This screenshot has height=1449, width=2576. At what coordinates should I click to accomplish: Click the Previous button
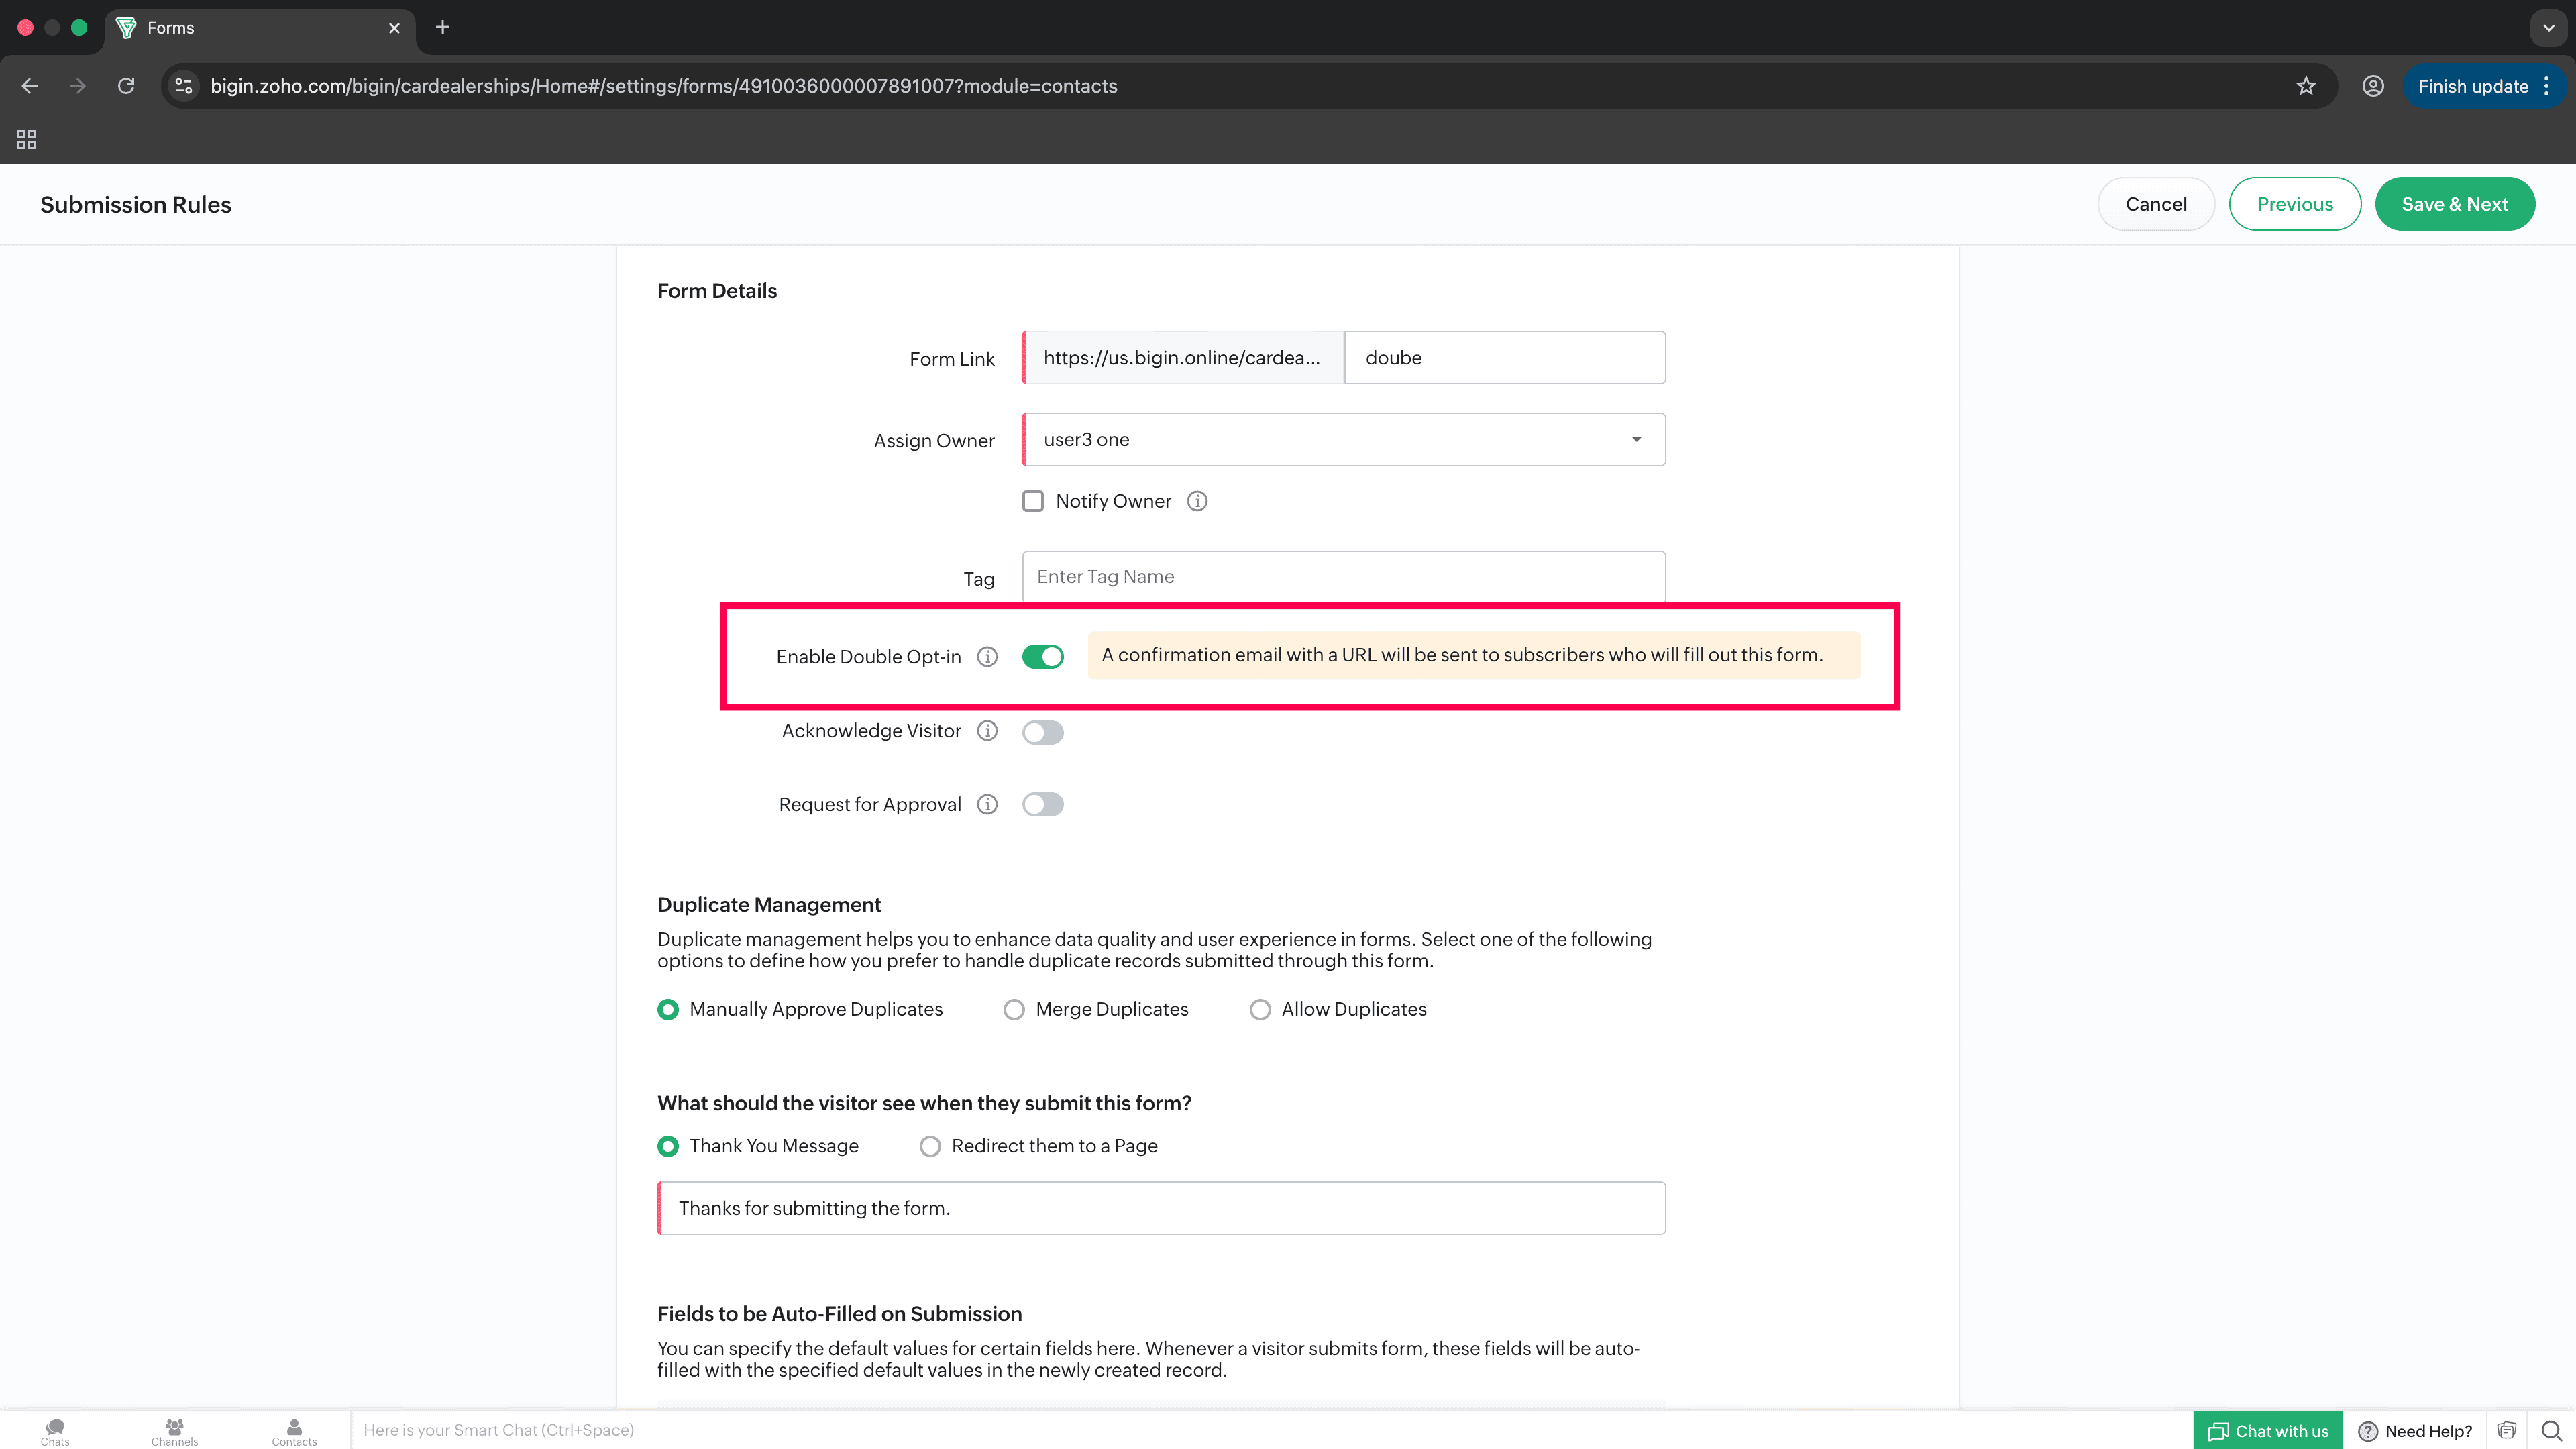point(2294,204)
